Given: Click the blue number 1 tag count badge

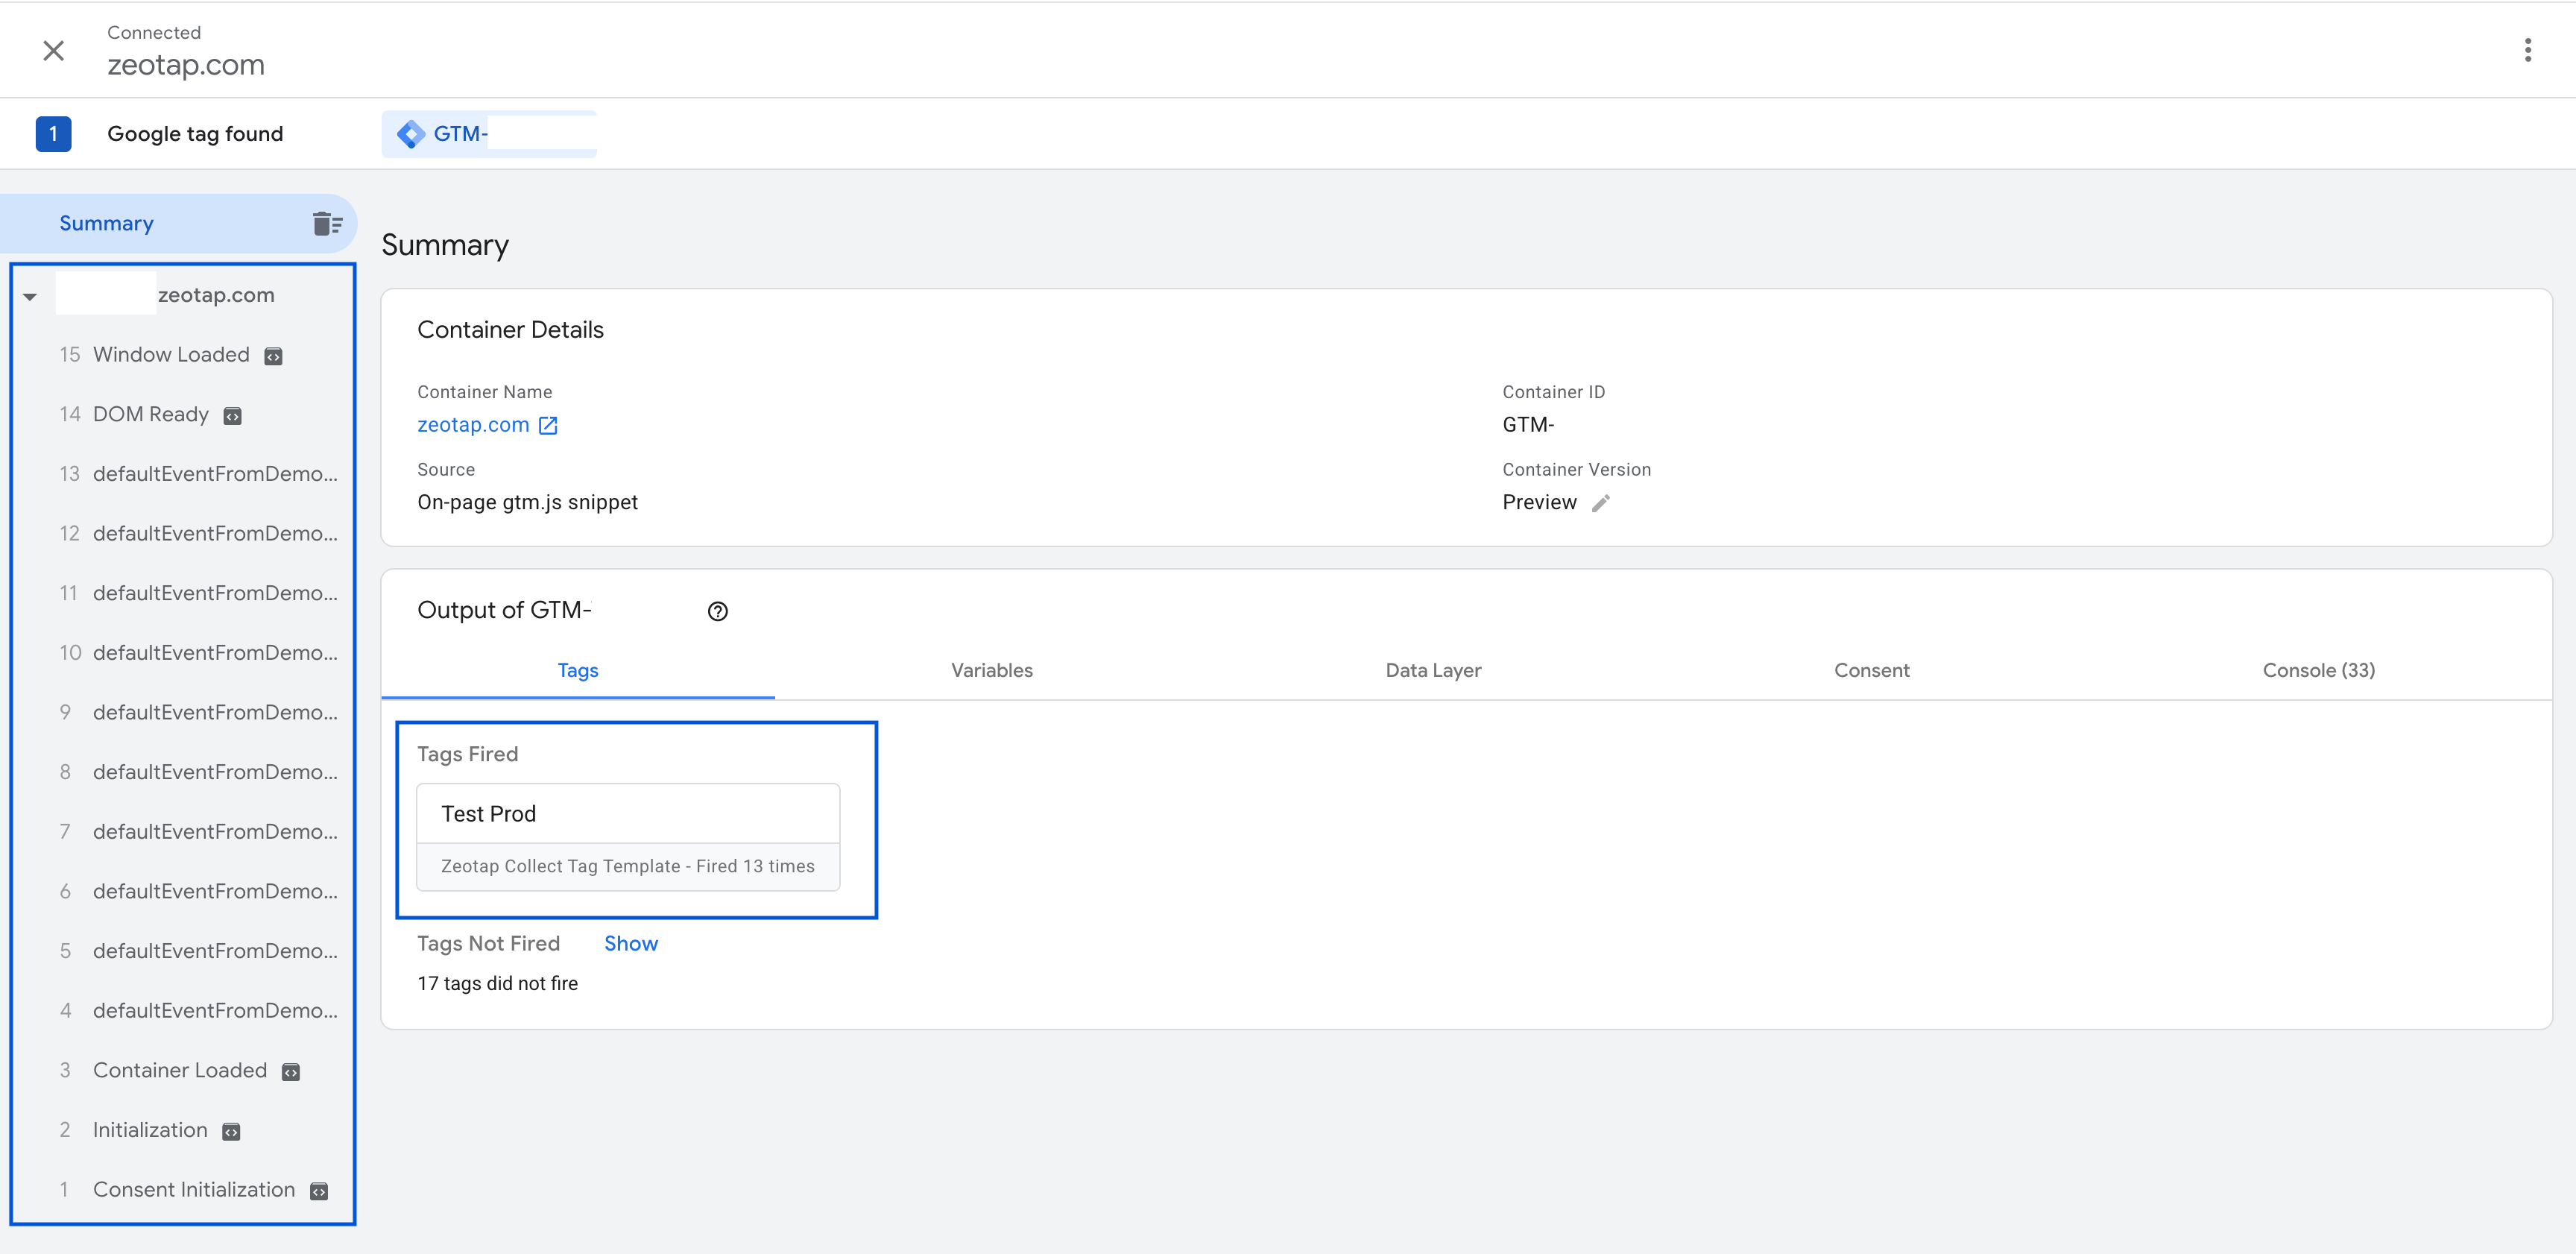Looking at the screenshot, I should click(x=53, y=134).
